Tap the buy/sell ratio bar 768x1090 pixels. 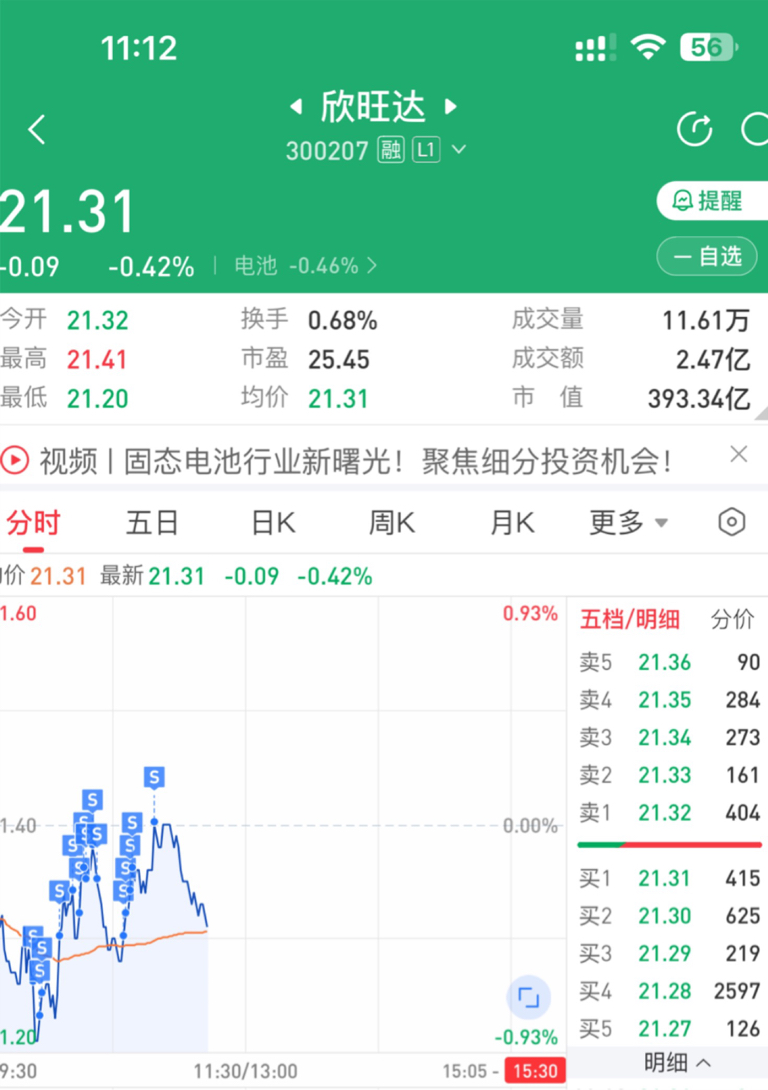(669, 845)
